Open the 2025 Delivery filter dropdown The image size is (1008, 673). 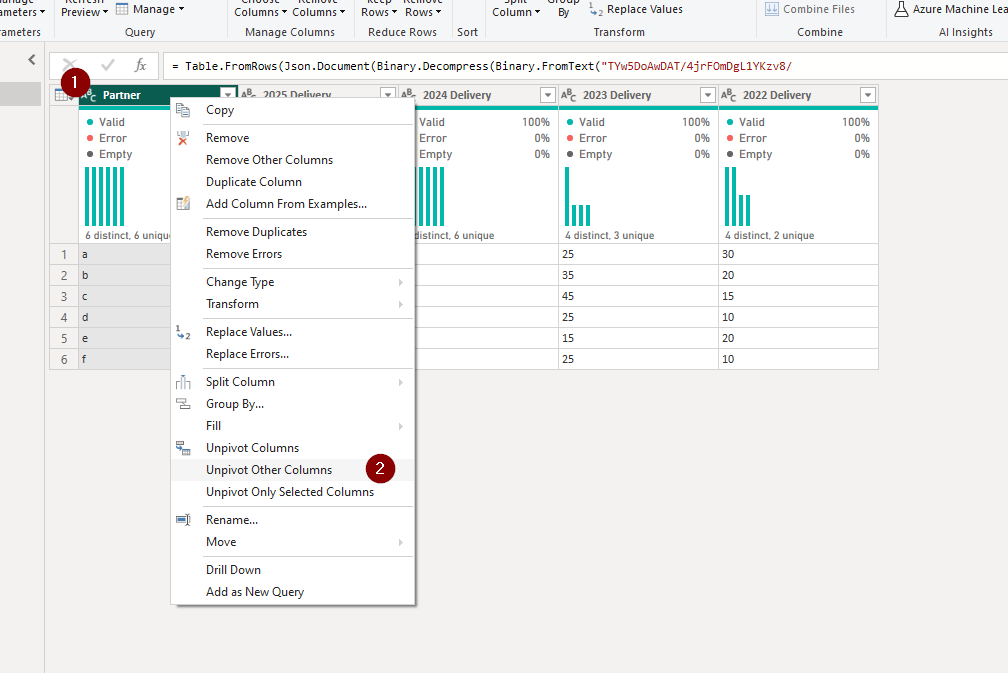tap(388, 95)
